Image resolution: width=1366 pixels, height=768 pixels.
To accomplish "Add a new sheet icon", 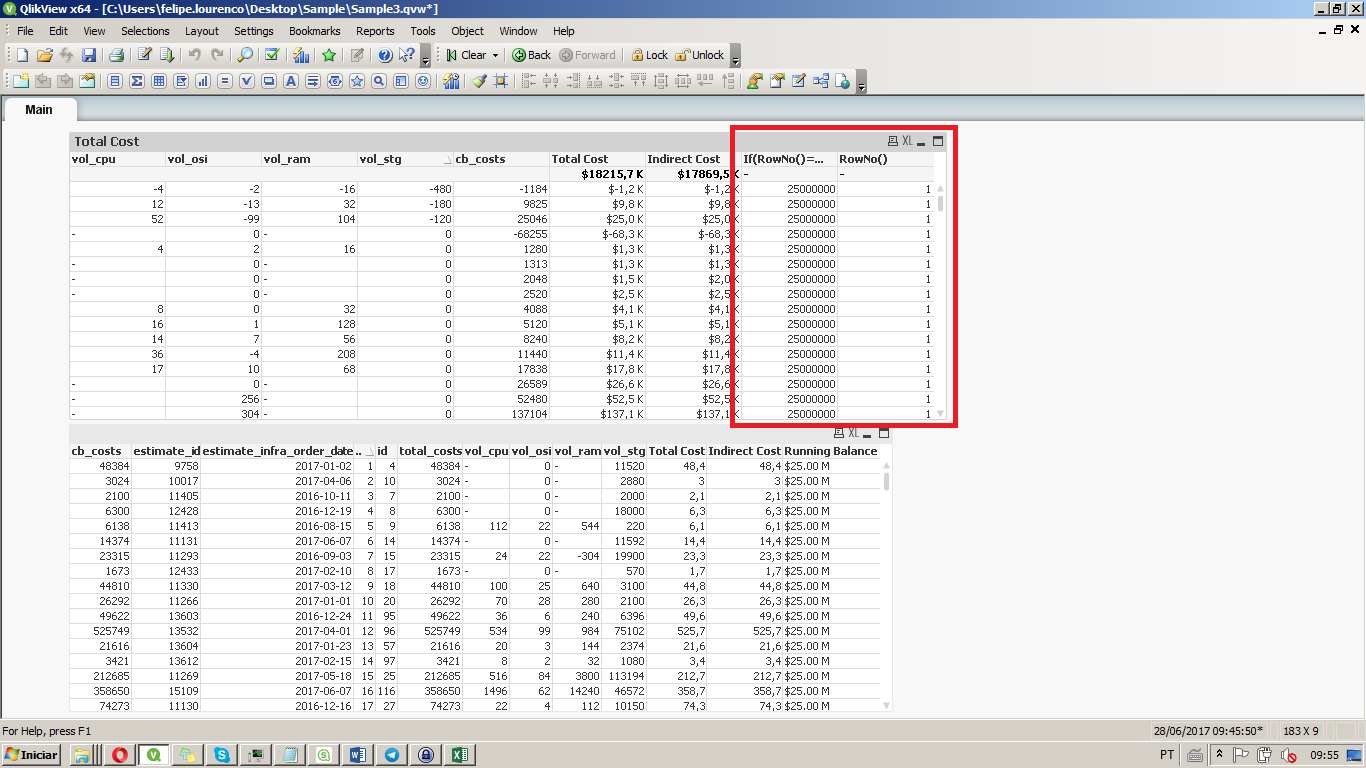I will (x=21, y=81).
